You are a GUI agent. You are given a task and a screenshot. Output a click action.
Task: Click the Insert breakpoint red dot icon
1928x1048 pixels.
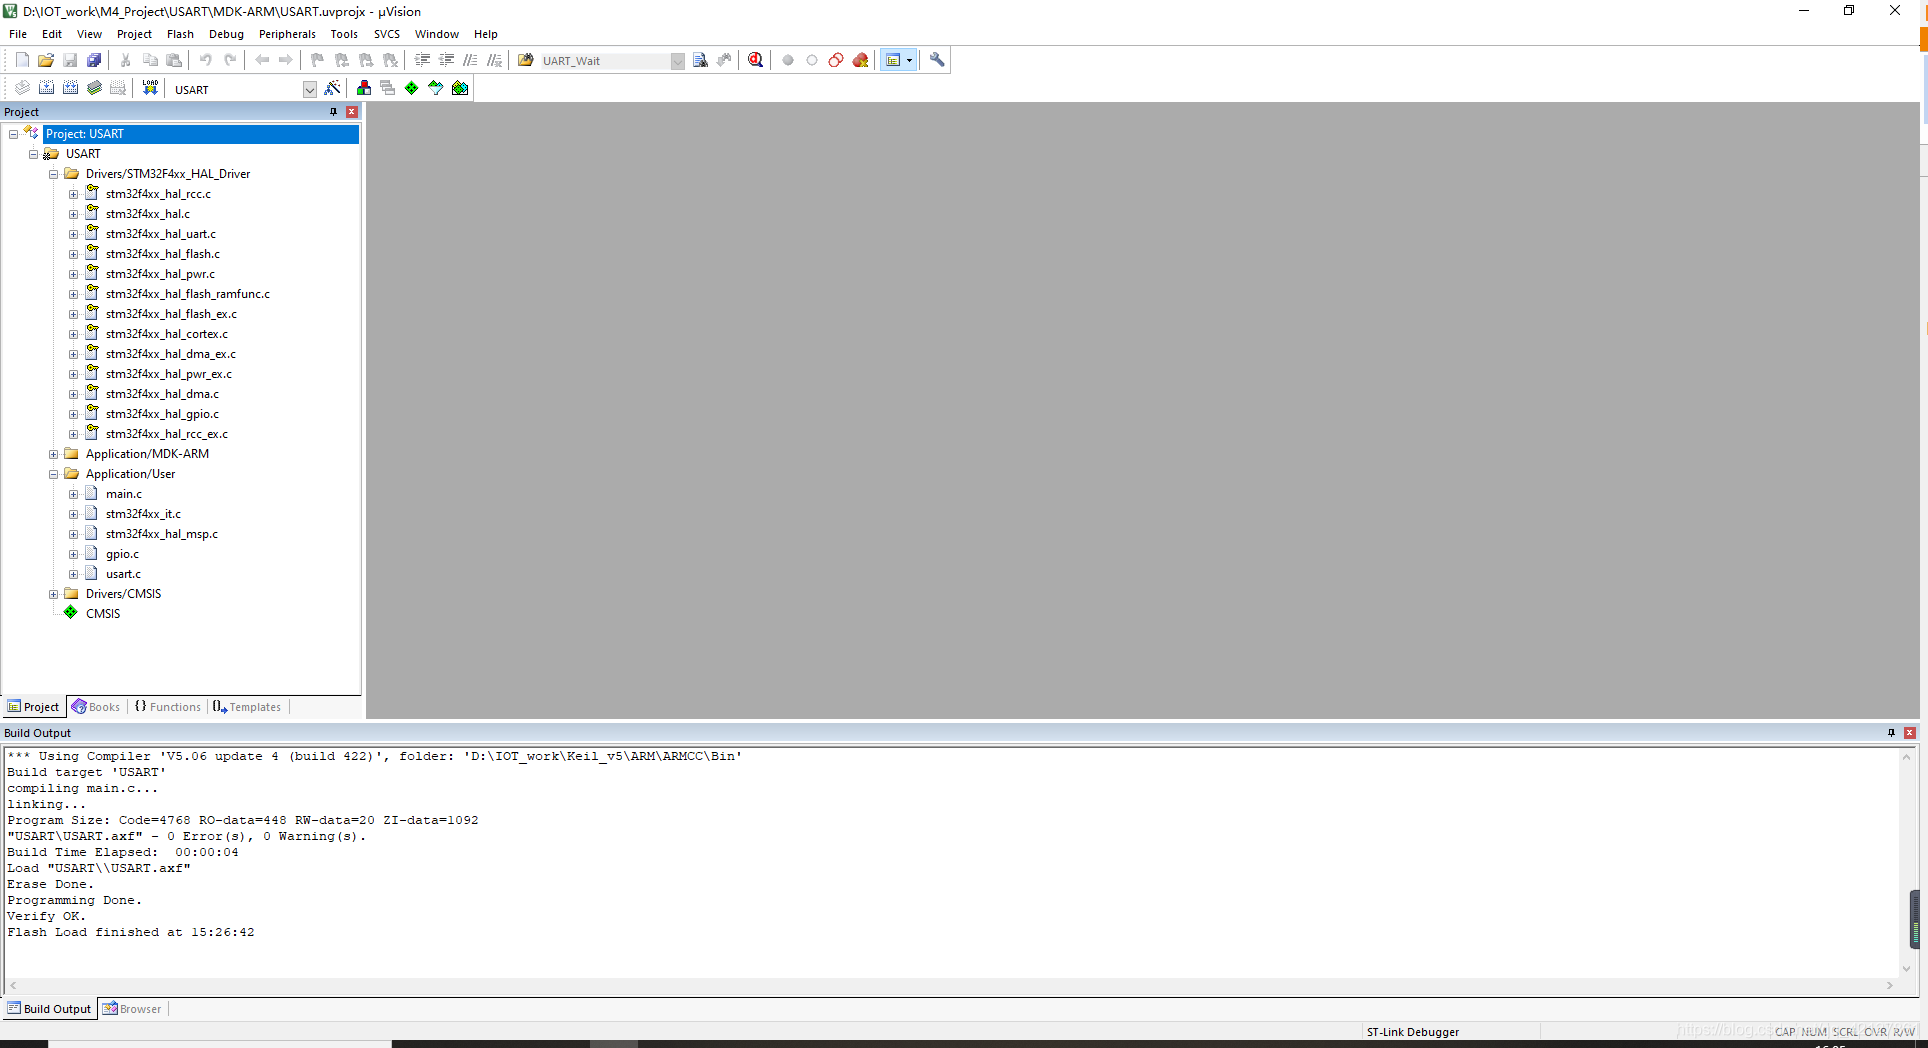[x=788, y=60]
